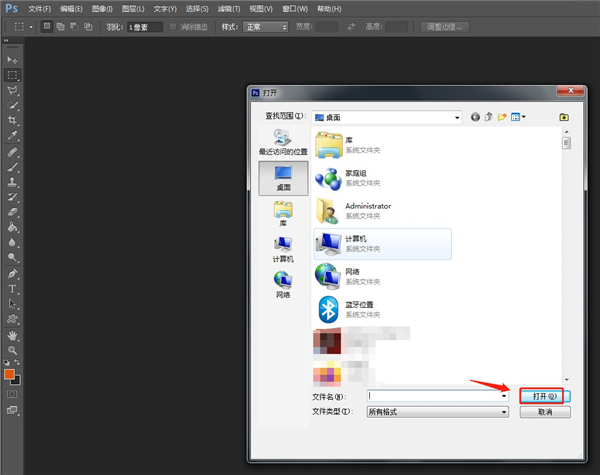Select the Crop tool
600x475 pixels.
(13, 120)
